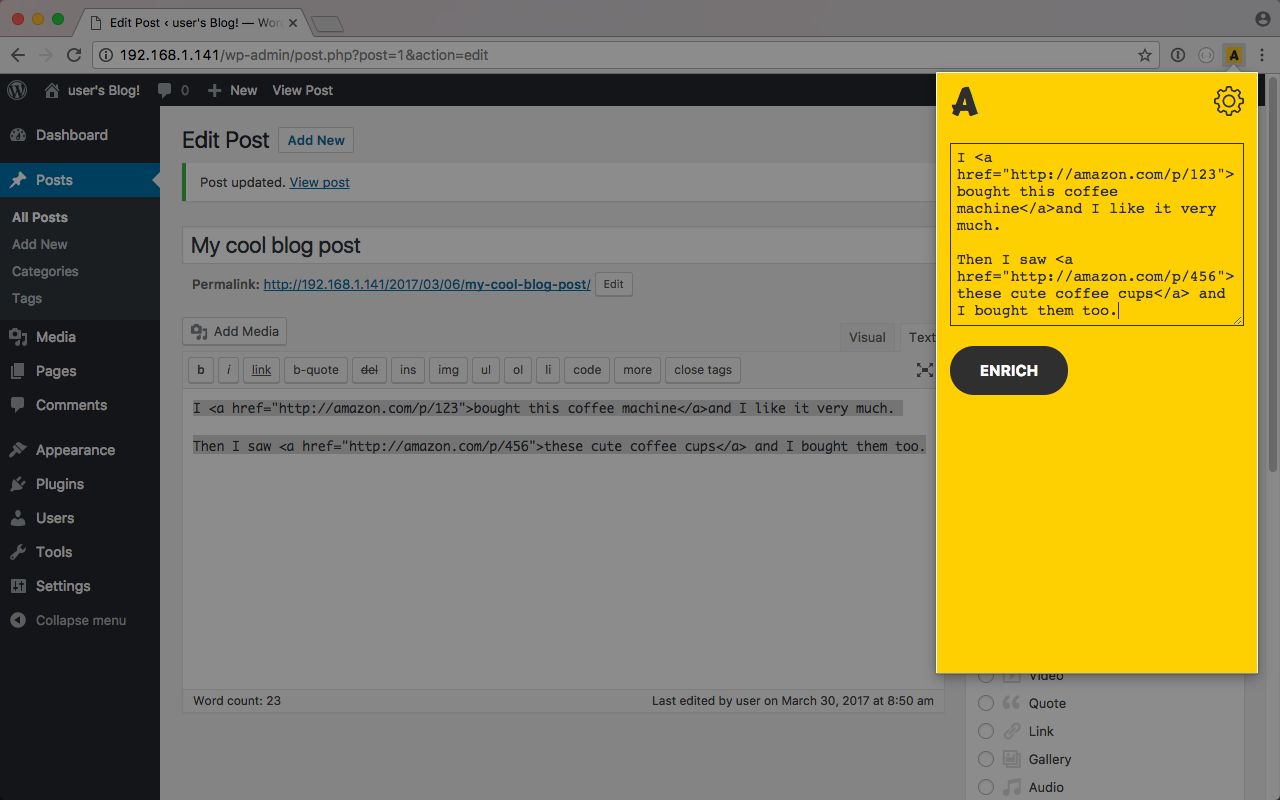
Task: Select the Link post format radio button
Action: pyautogui.click(x=986, y=731)
